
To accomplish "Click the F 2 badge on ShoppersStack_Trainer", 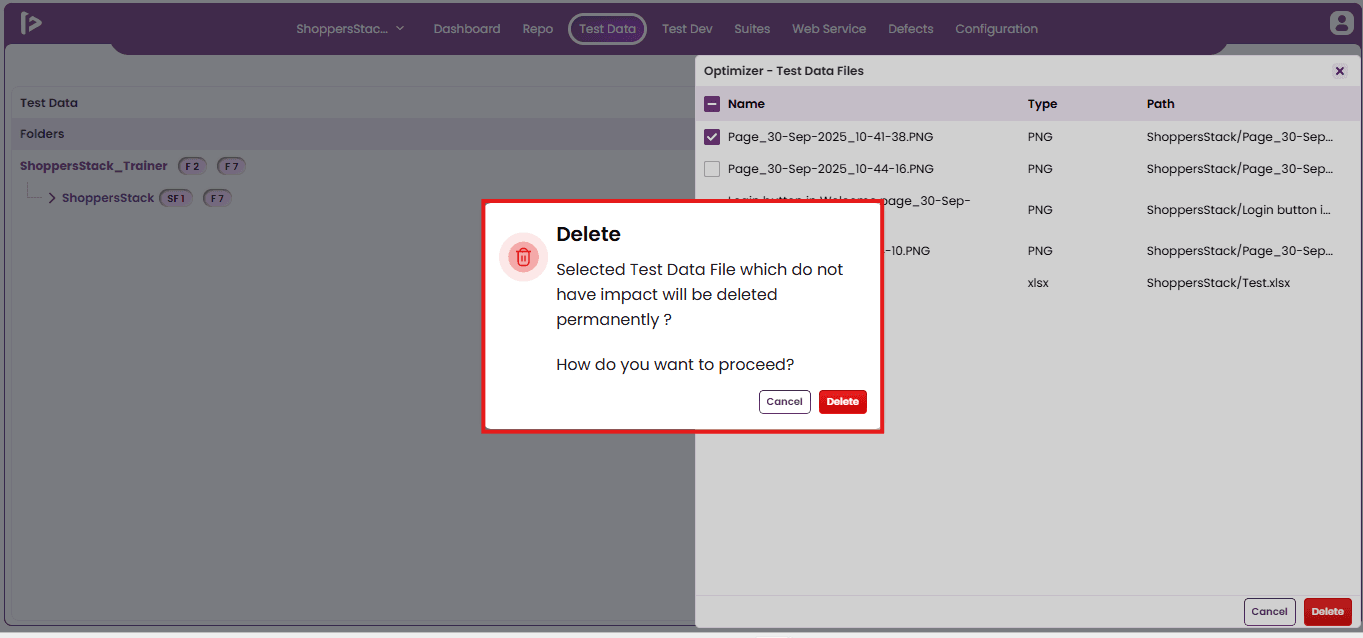I will point(192,166).
